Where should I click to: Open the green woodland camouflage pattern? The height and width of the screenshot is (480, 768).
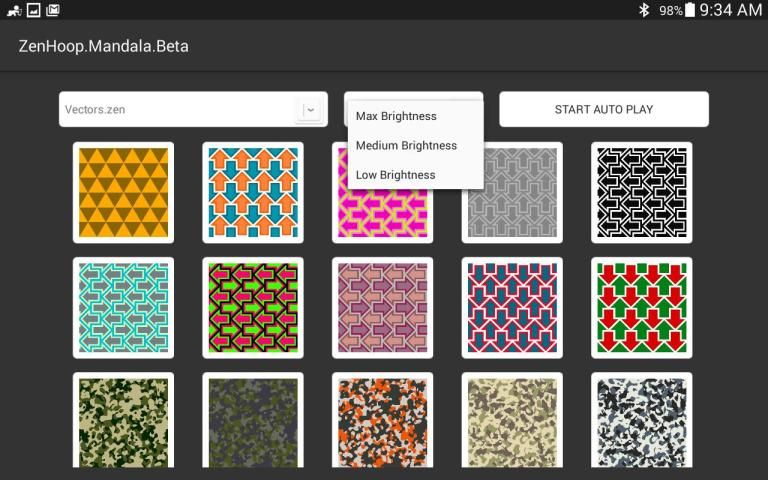pos(123,420)
